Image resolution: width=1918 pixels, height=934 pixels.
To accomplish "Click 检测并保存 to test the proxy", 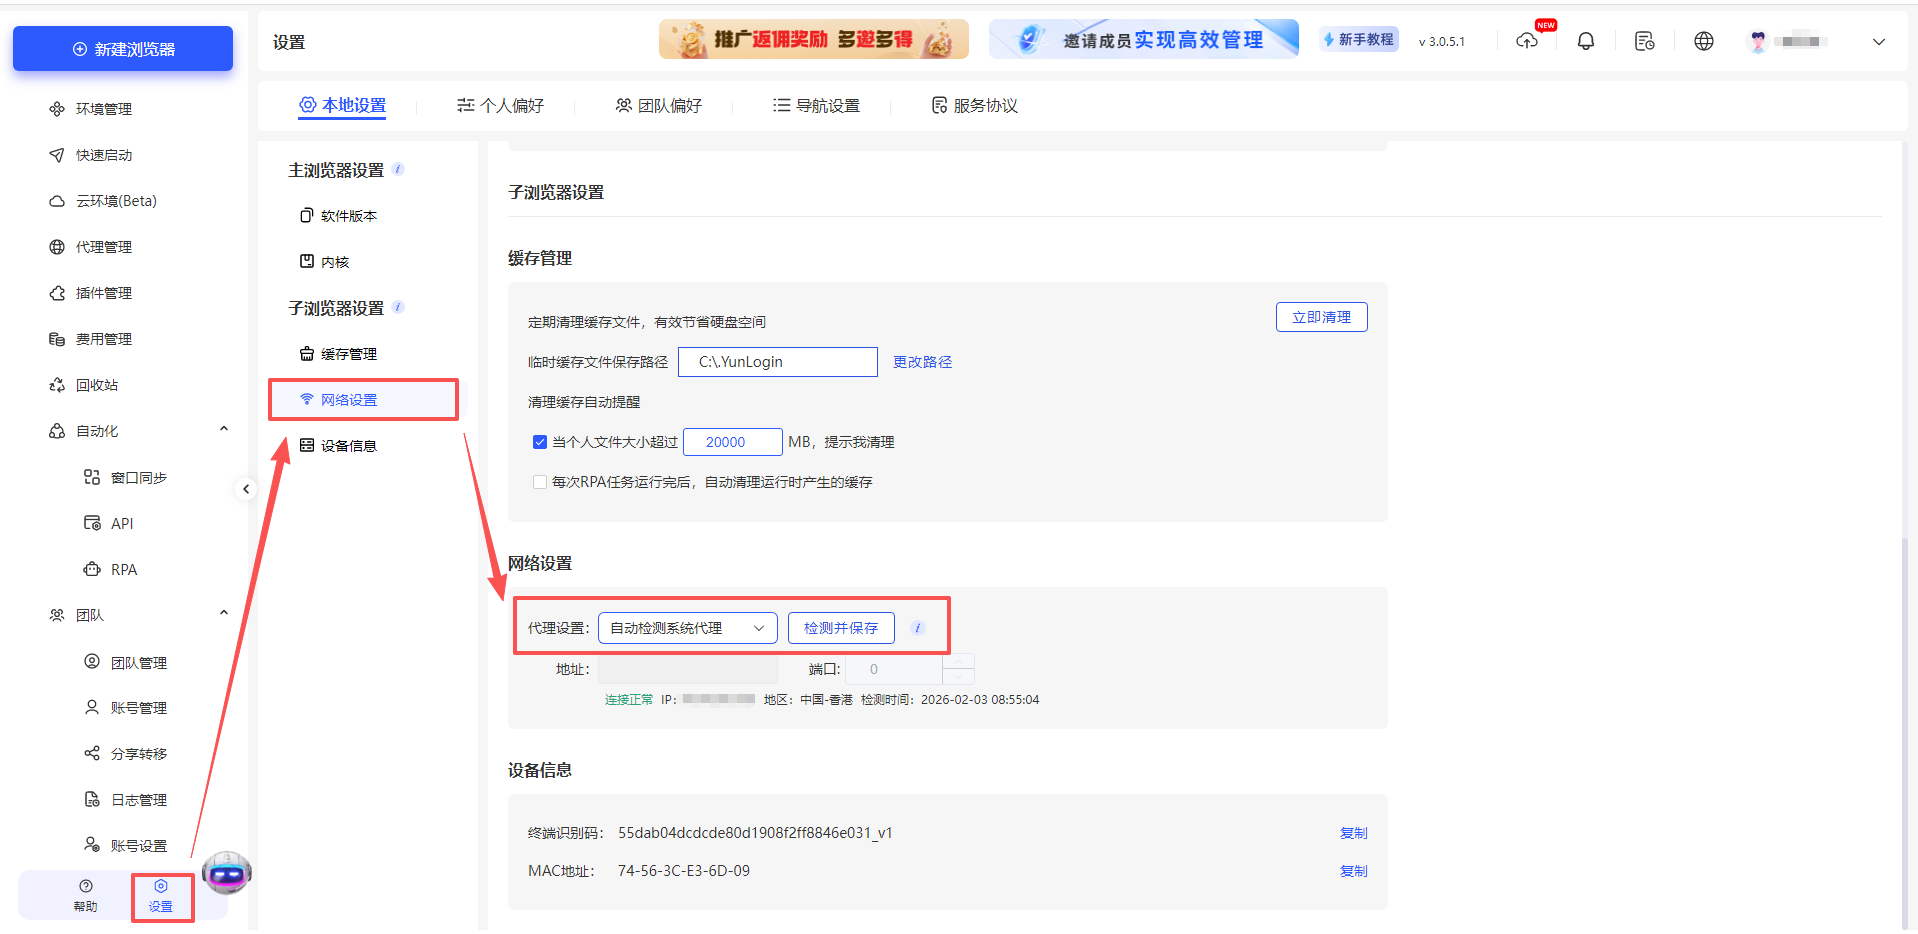I will point(841,628).
